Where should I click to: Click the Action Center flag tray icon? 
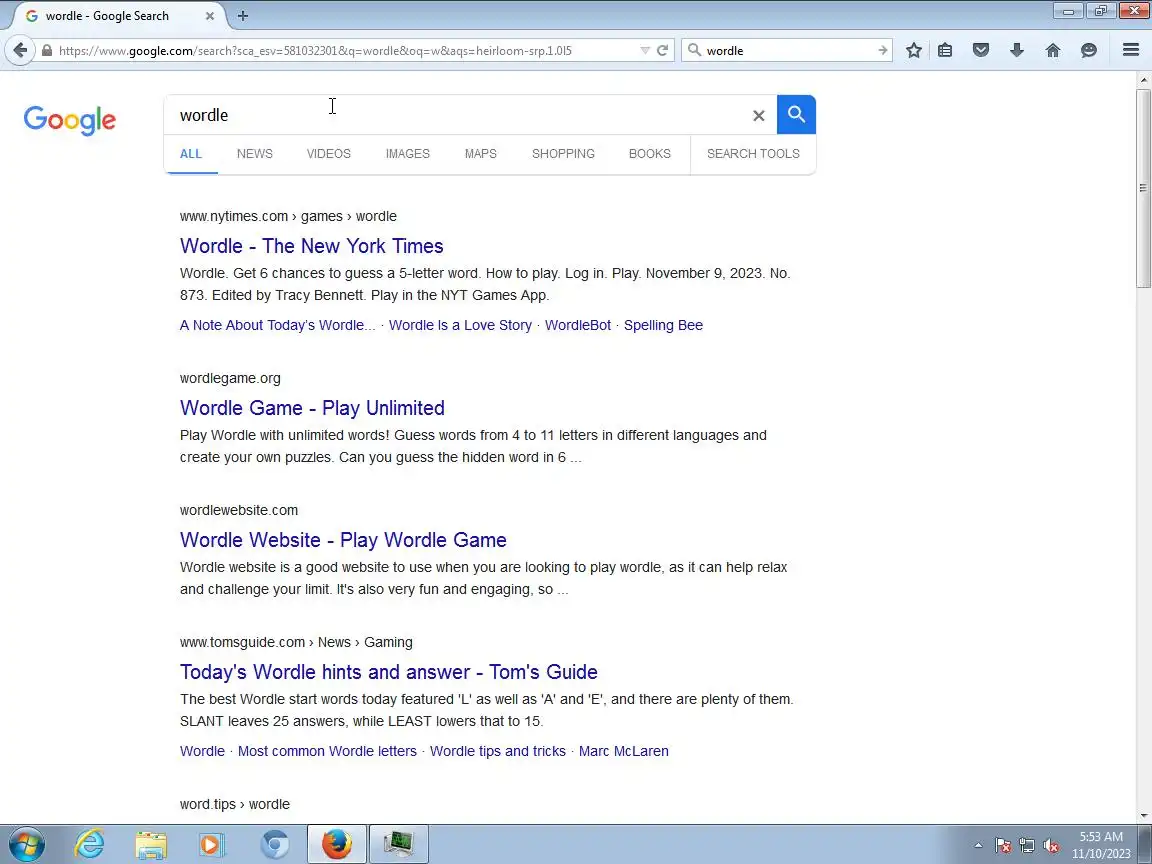coord(1003,846)
